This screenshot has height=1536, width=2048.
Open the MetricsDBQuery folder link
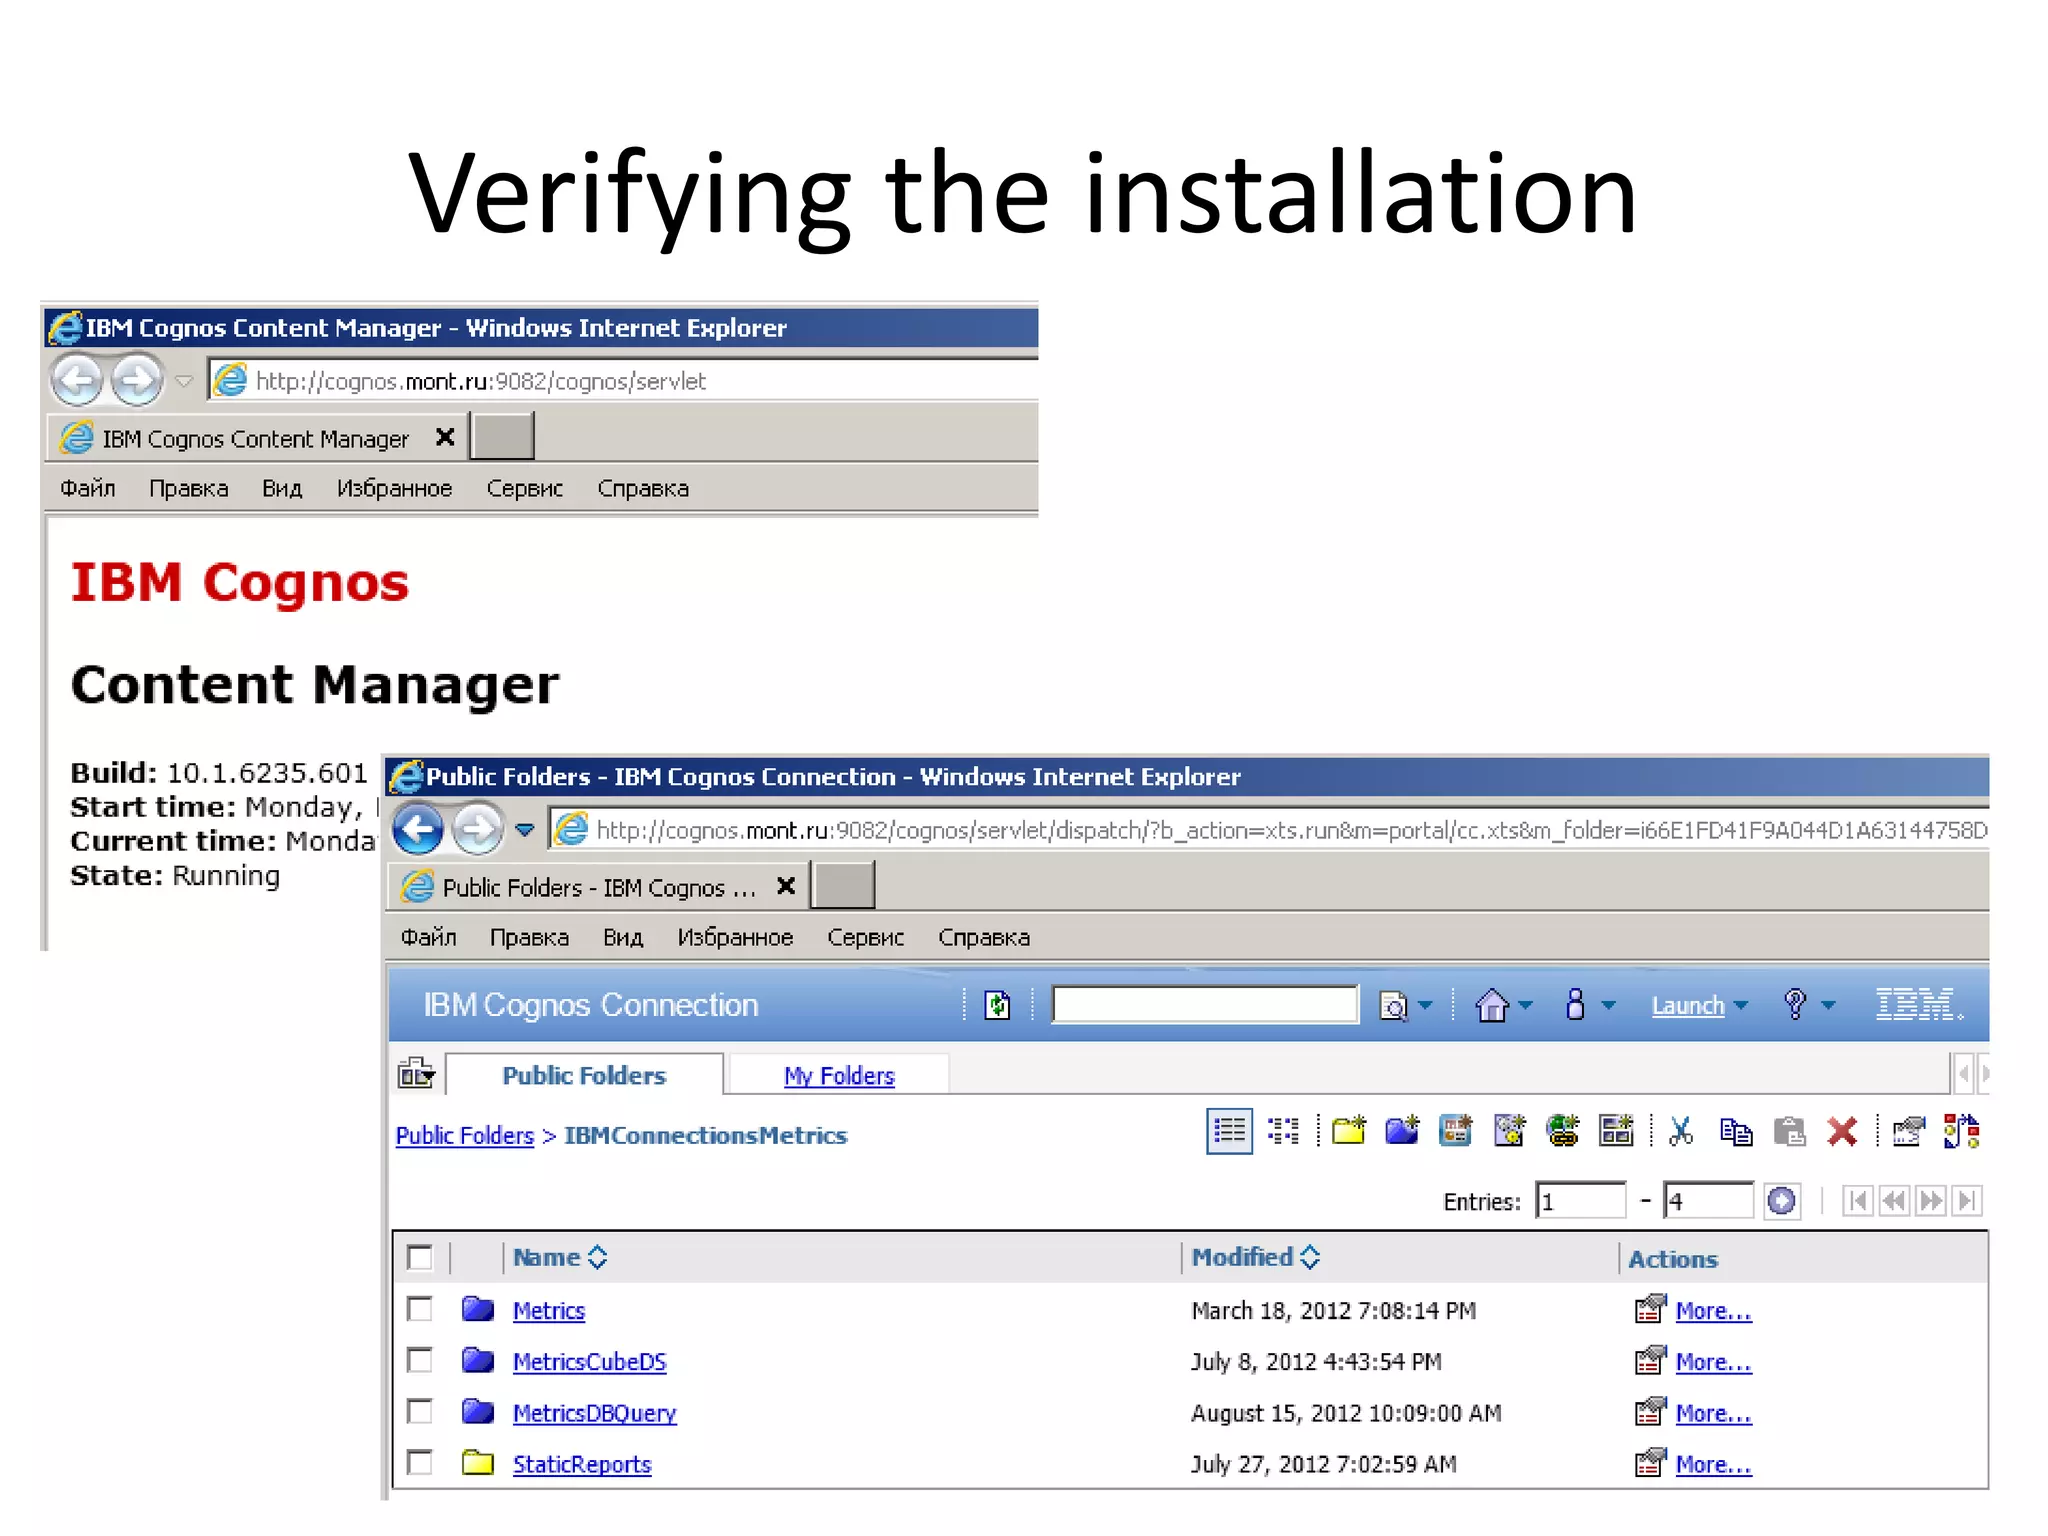(x=594, y=1413)
